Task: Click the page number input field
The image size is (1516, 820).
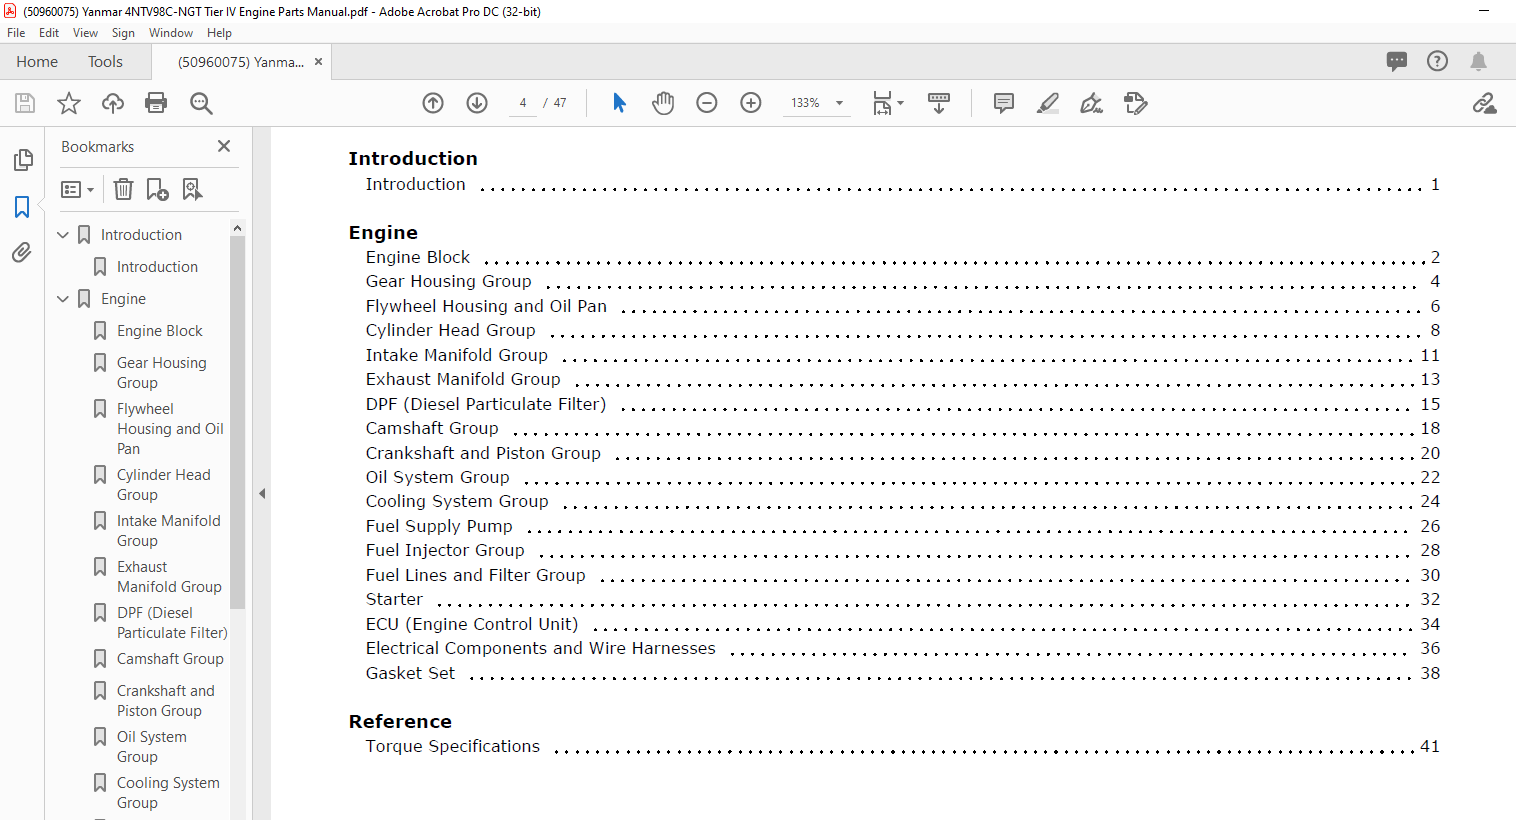Action: [523, 103]
